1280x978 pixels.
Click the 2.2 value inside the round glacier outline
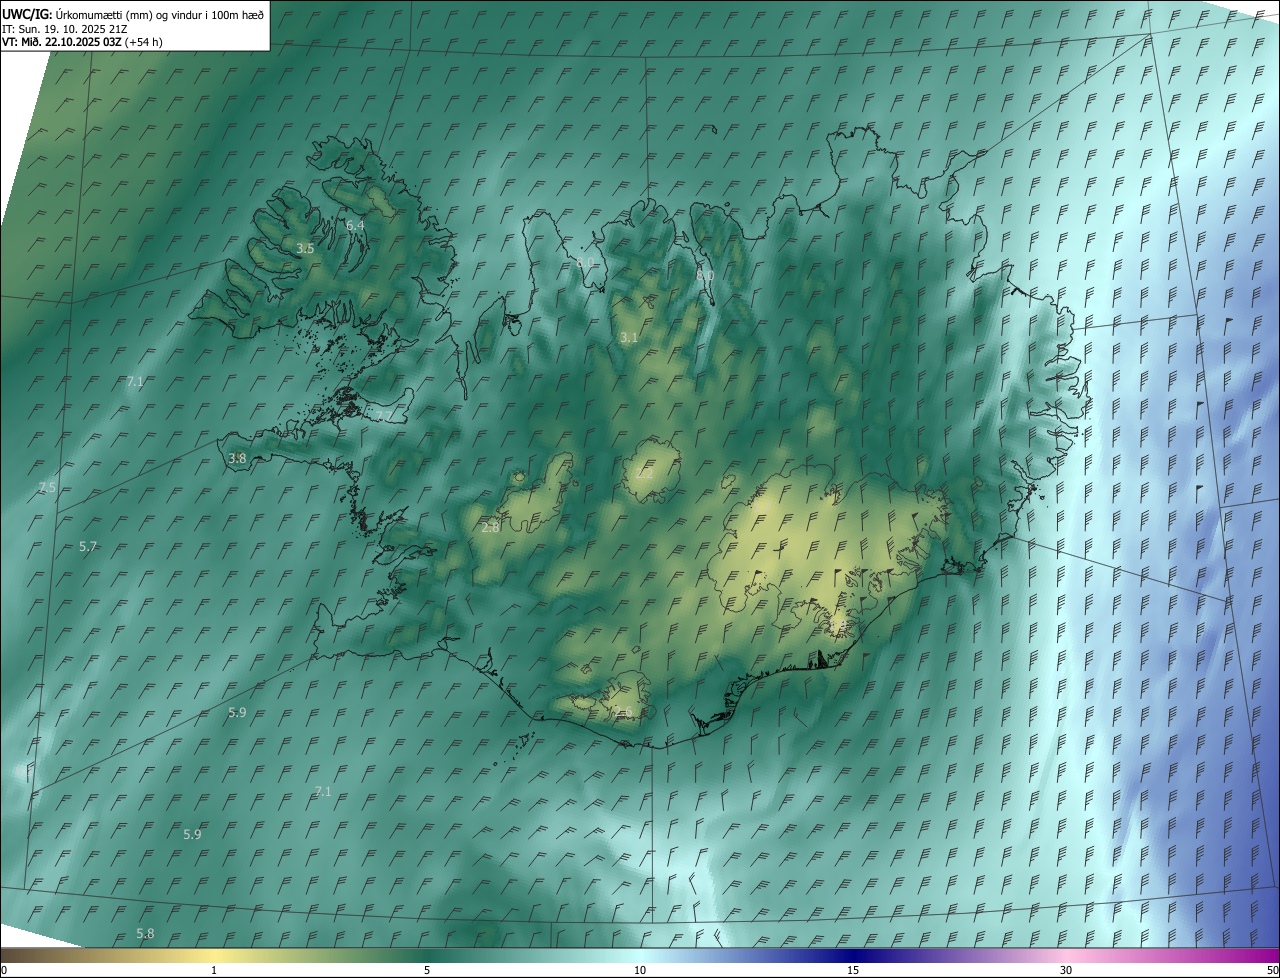coord(644,474)
